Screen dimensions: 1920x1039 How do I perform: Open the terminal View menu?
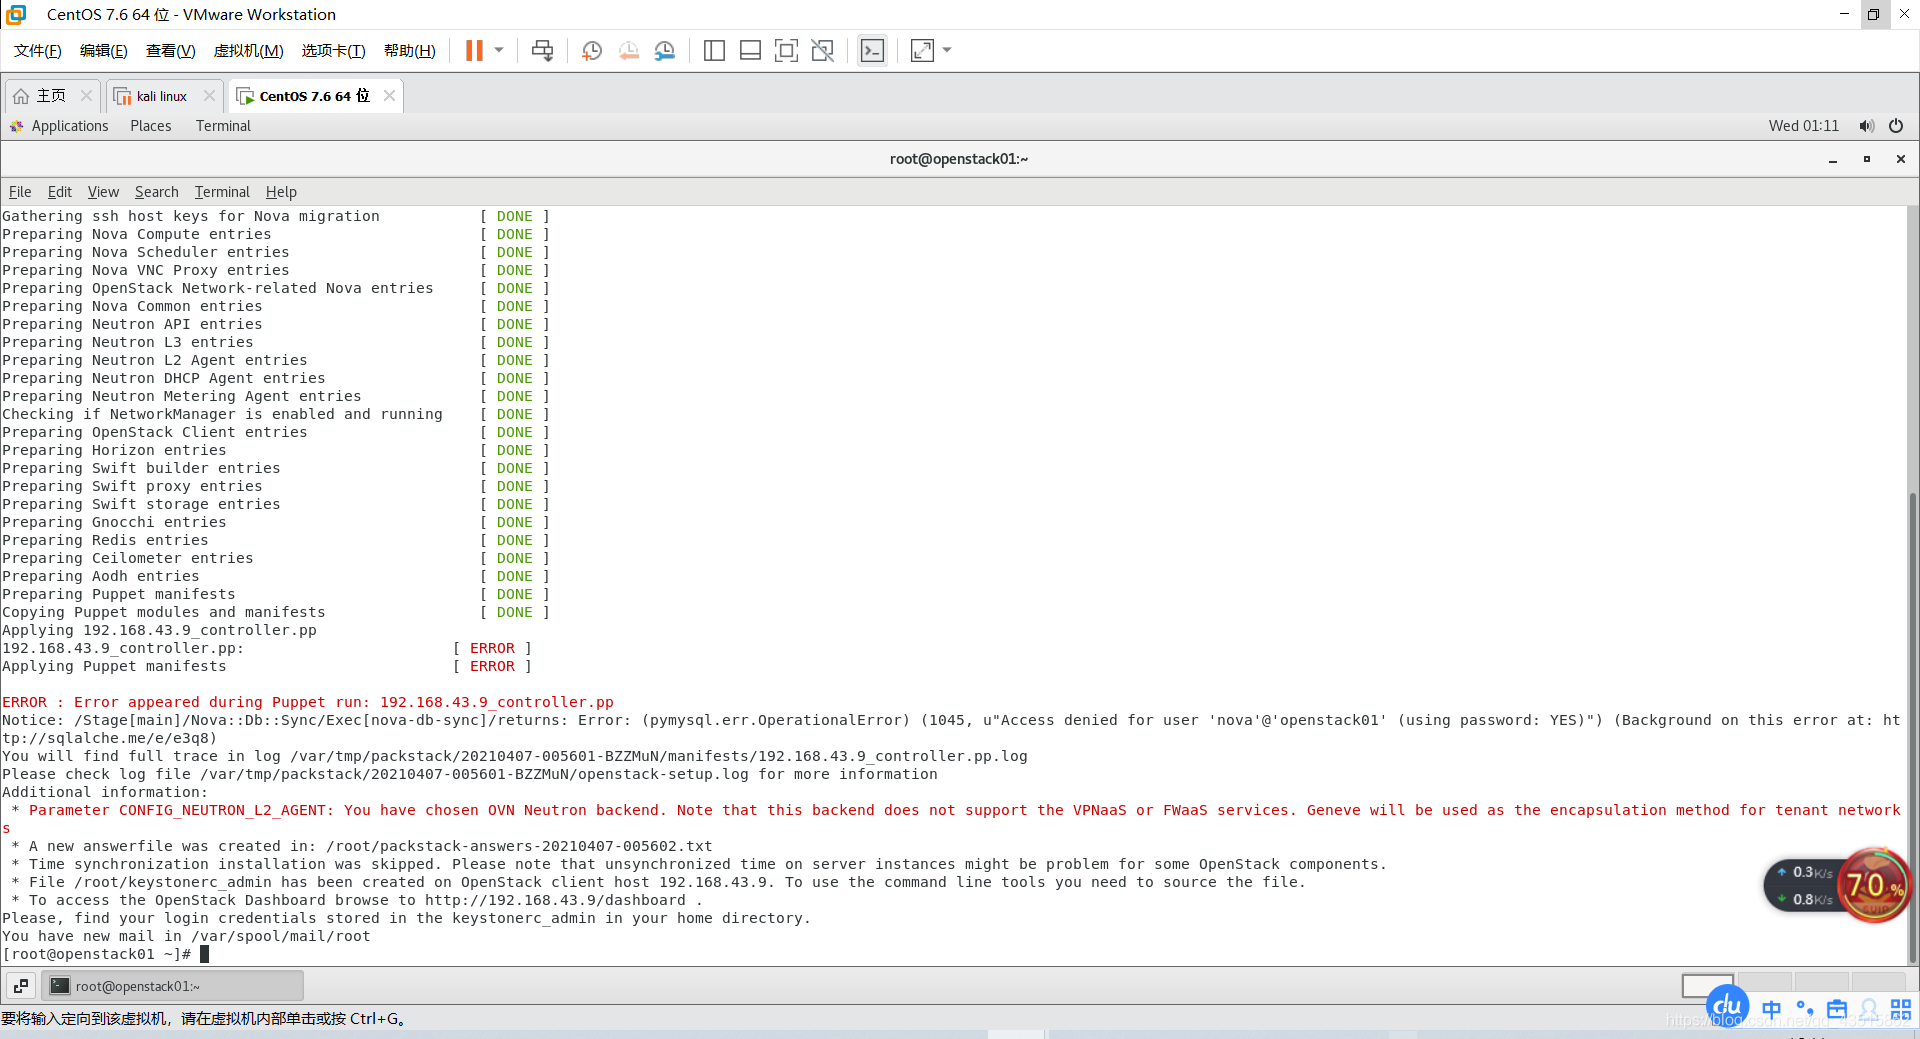pyautogui.click(x=103, y=192)
